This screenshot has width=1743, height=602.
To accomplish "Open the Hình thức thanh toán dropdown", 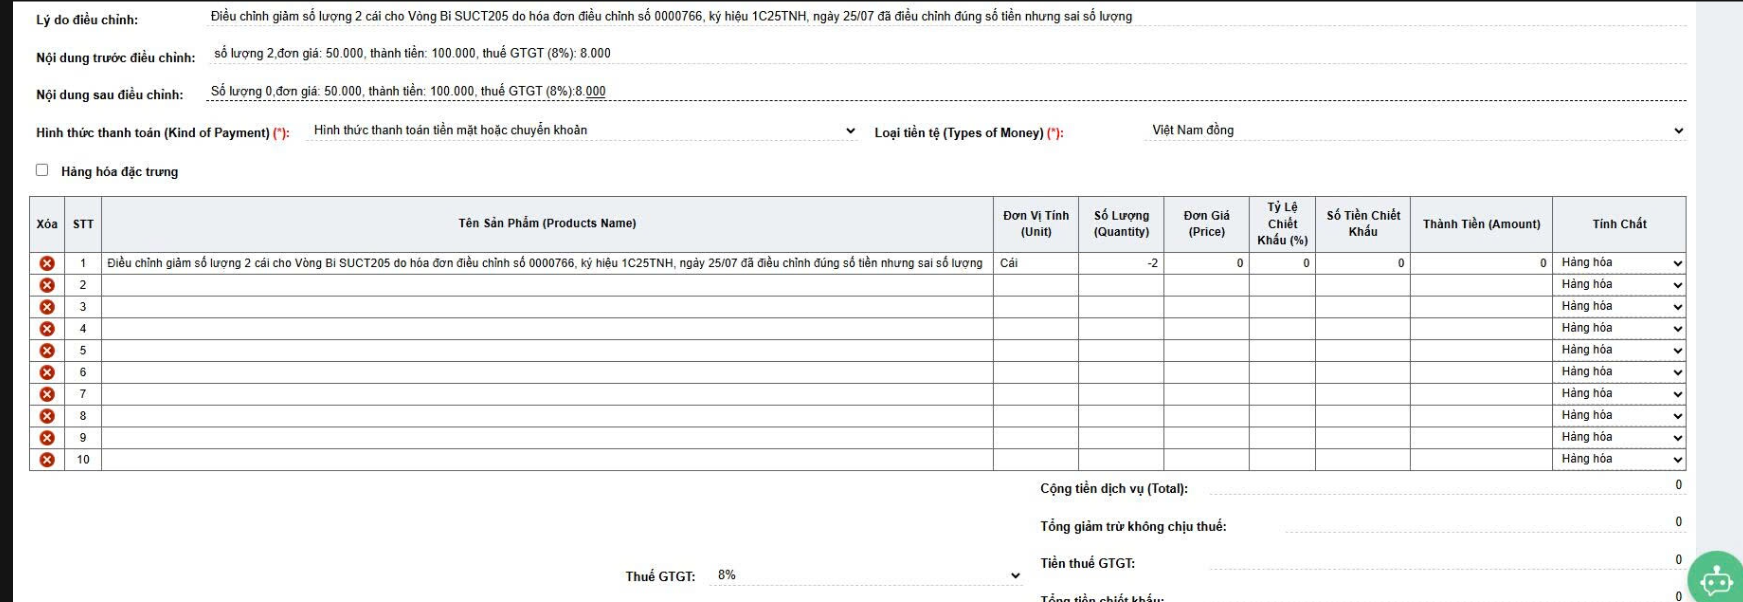I will pyautogui.click(x=582, y=131).
